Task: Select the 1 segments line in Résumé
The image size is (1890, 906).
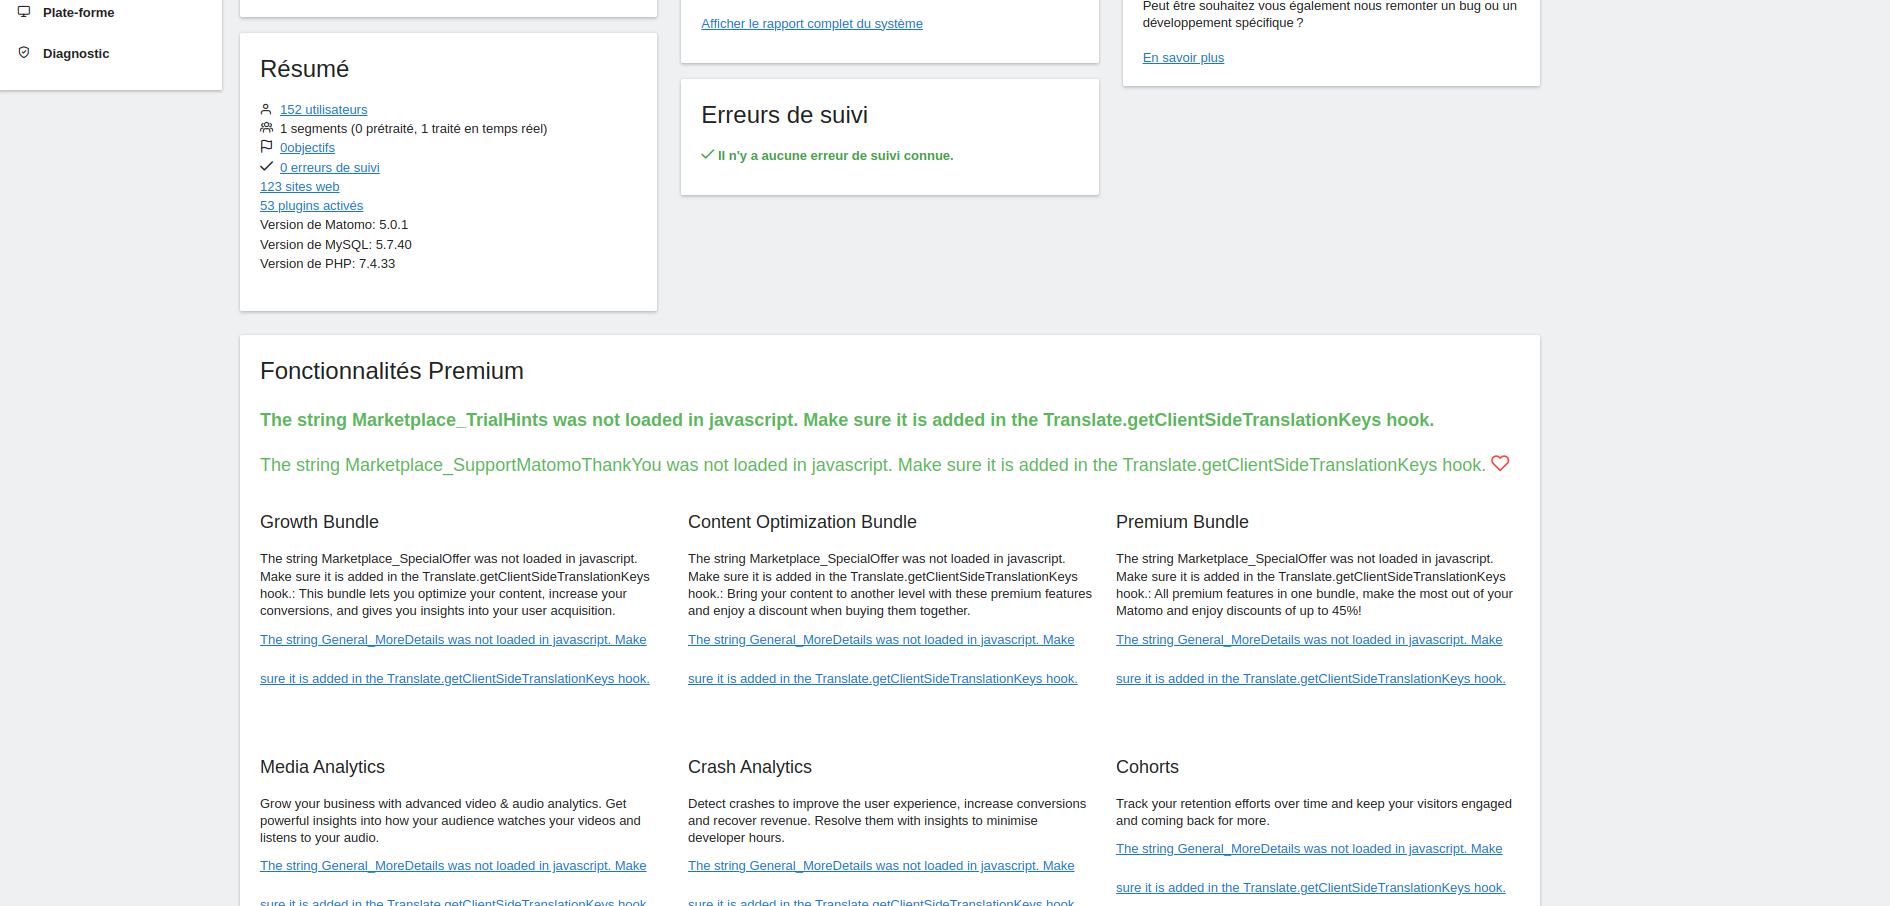Action: pyautogui.click(x=413, y=129)
